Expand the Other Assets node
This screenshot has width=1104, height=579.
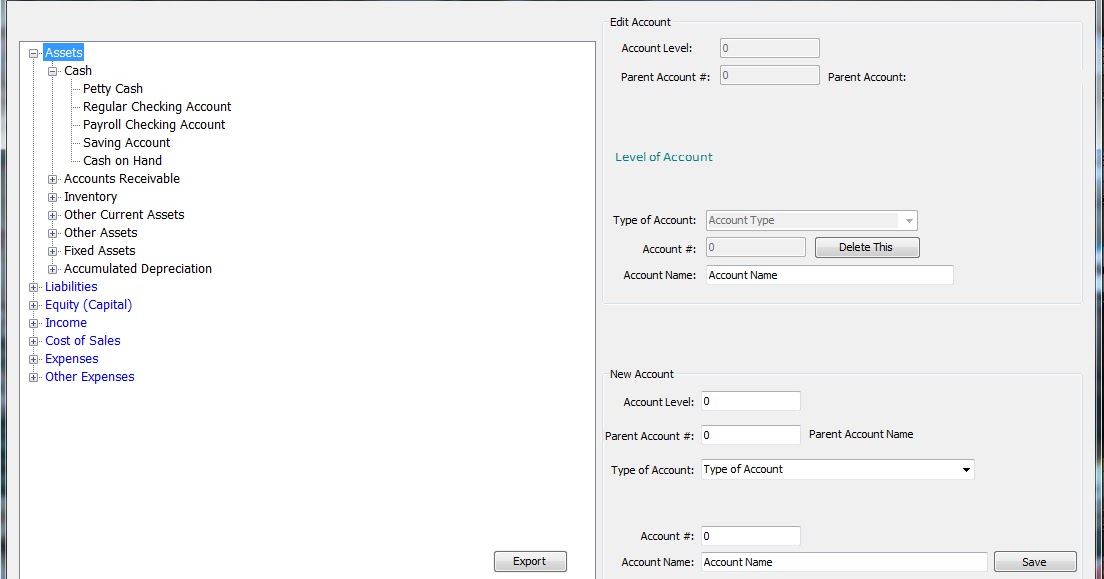point(52,233)
